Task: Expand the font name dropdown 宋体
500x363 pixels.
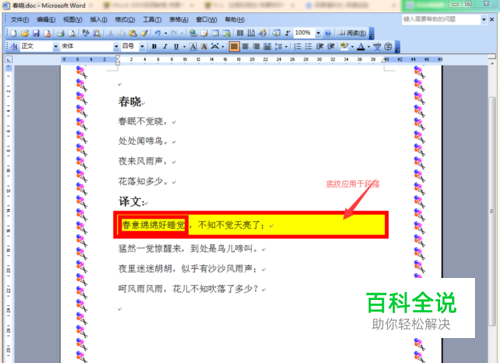Action: coord(116,46)
